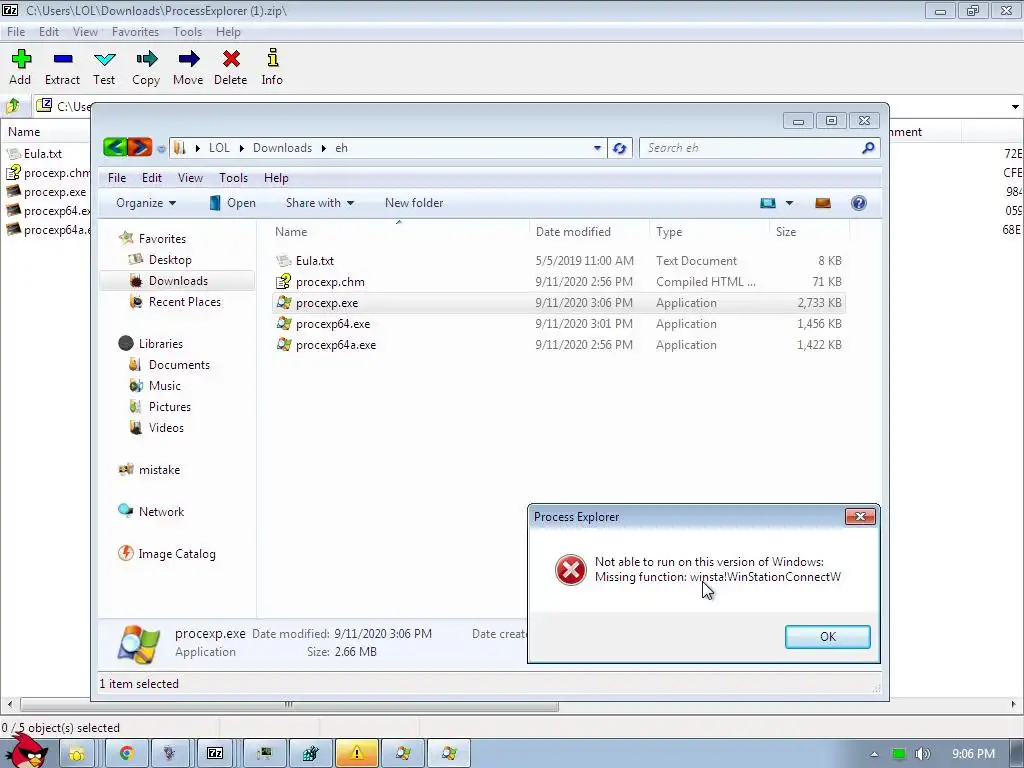The image size is (1024, 768).
Task: Click the Delete red X in 7-Zip
Action: coord(231,59)
